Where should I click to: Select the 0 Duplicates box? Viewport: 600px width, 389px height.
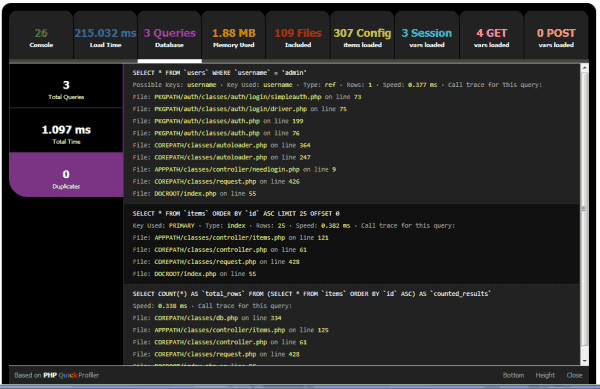[x=66, y=175]
